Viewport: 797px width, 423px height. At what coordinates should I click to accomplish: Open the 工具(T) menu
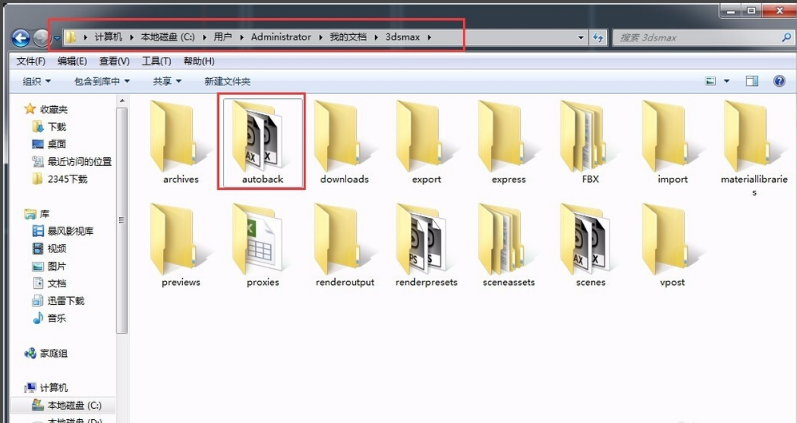coord(156,61)
